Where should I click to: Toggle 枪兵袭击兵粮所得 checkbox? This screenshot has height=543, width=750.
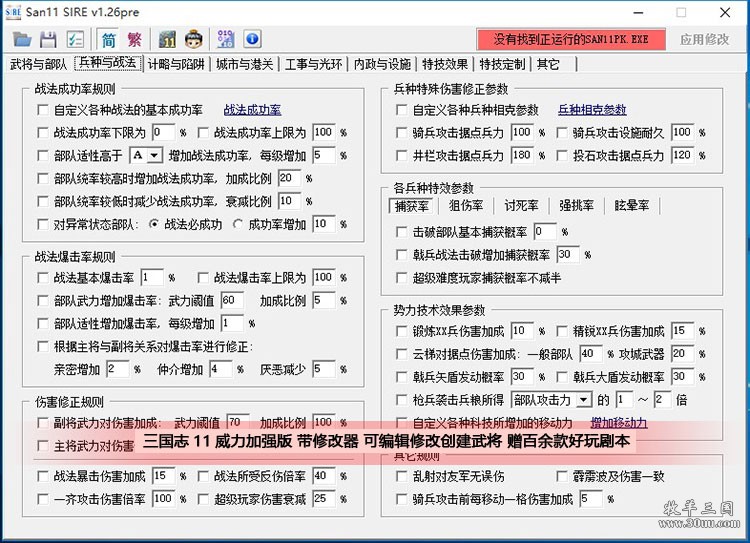pos(402,400)
